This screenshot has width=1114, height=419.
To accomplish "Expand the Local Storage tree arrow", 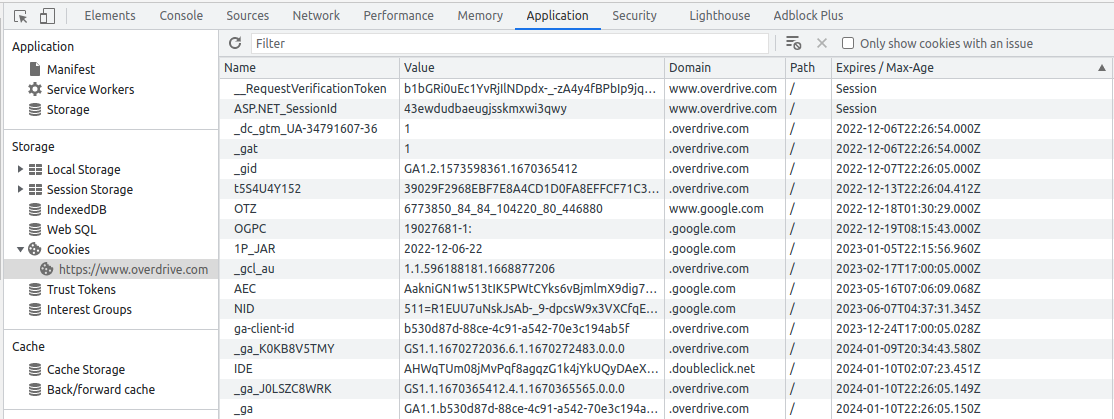I will (21, 170).
